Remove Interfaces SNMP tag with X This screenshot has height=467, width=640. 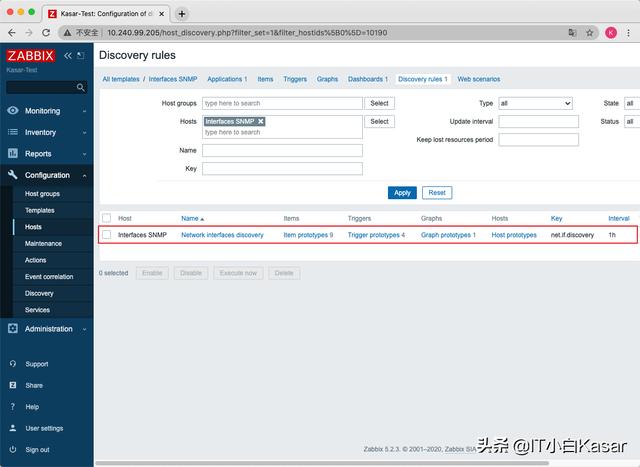(x=260, y=121)
